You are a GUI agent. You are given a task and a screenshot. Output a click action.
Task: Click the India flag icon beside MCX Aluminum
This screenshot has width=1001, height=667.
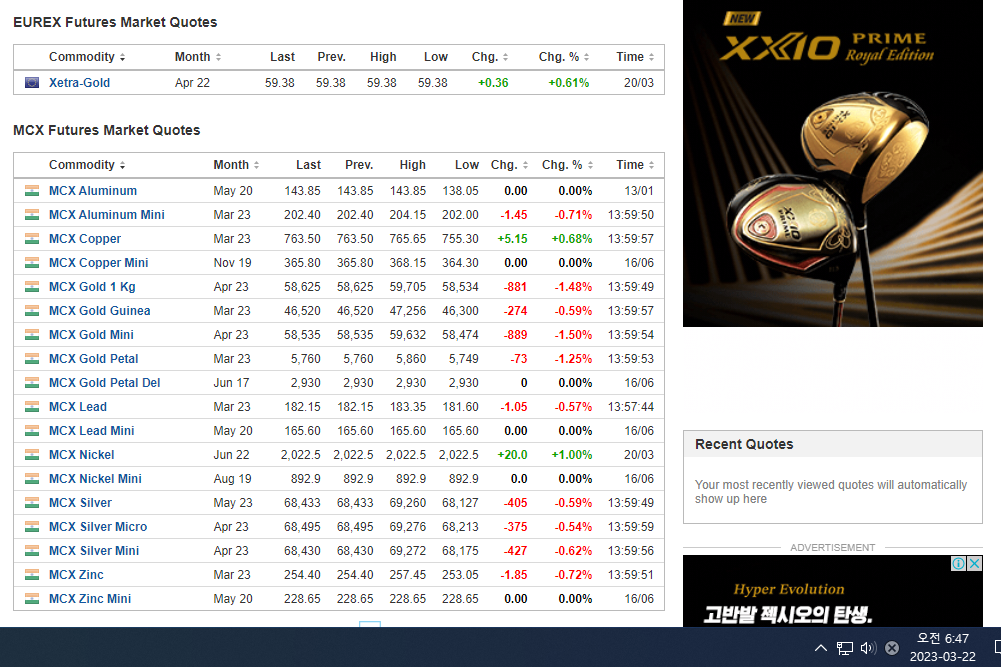pyautogui.click(x=32, y=191)
